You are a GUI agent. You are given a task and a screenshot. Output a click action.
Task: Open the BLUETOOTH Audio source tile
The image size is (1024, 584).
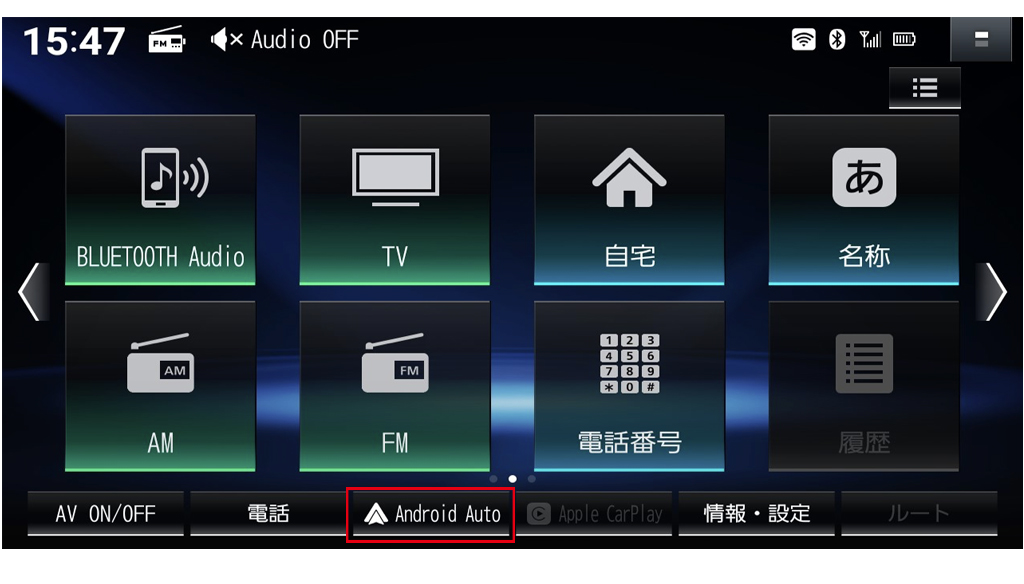point(160,200)
